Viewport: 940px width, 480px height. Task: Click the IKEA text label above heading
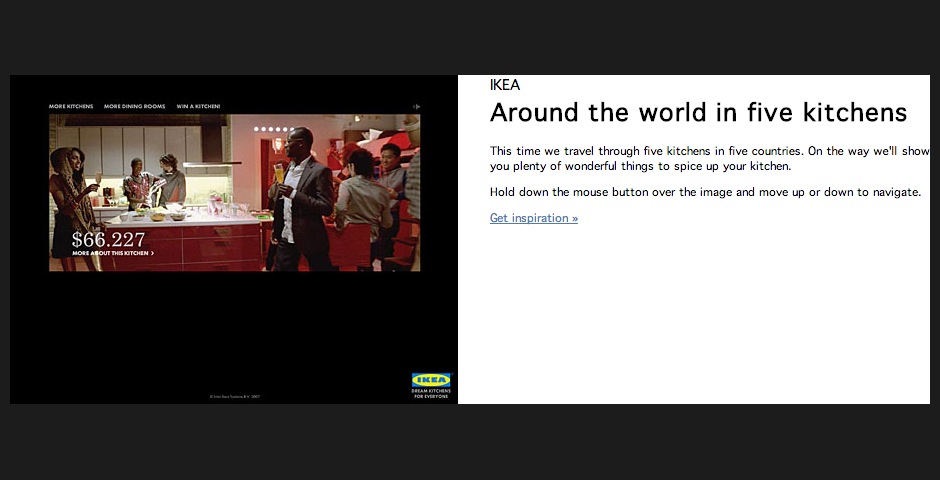click(505, 85)
